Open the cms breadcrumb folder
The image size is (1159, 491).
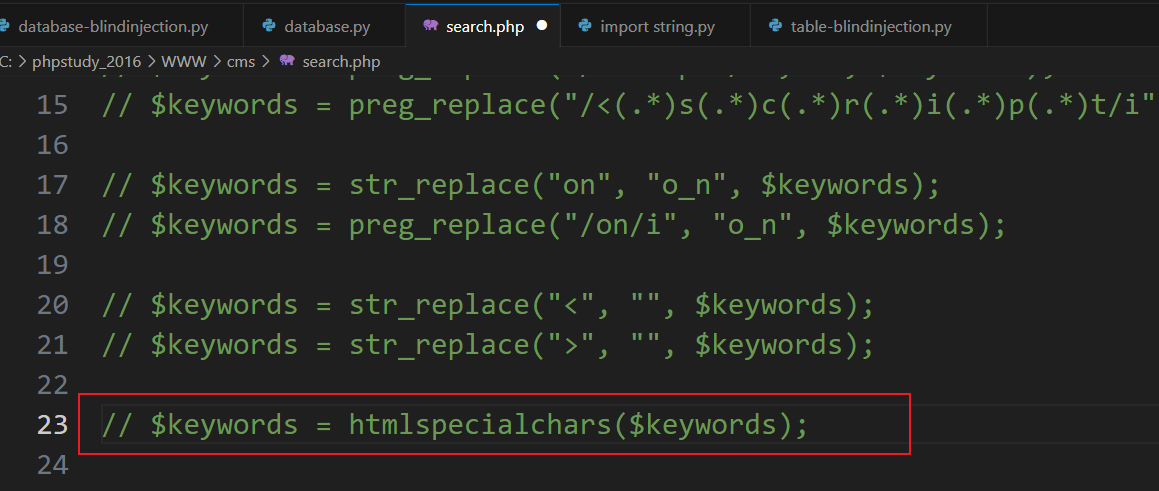pos(240,62)
